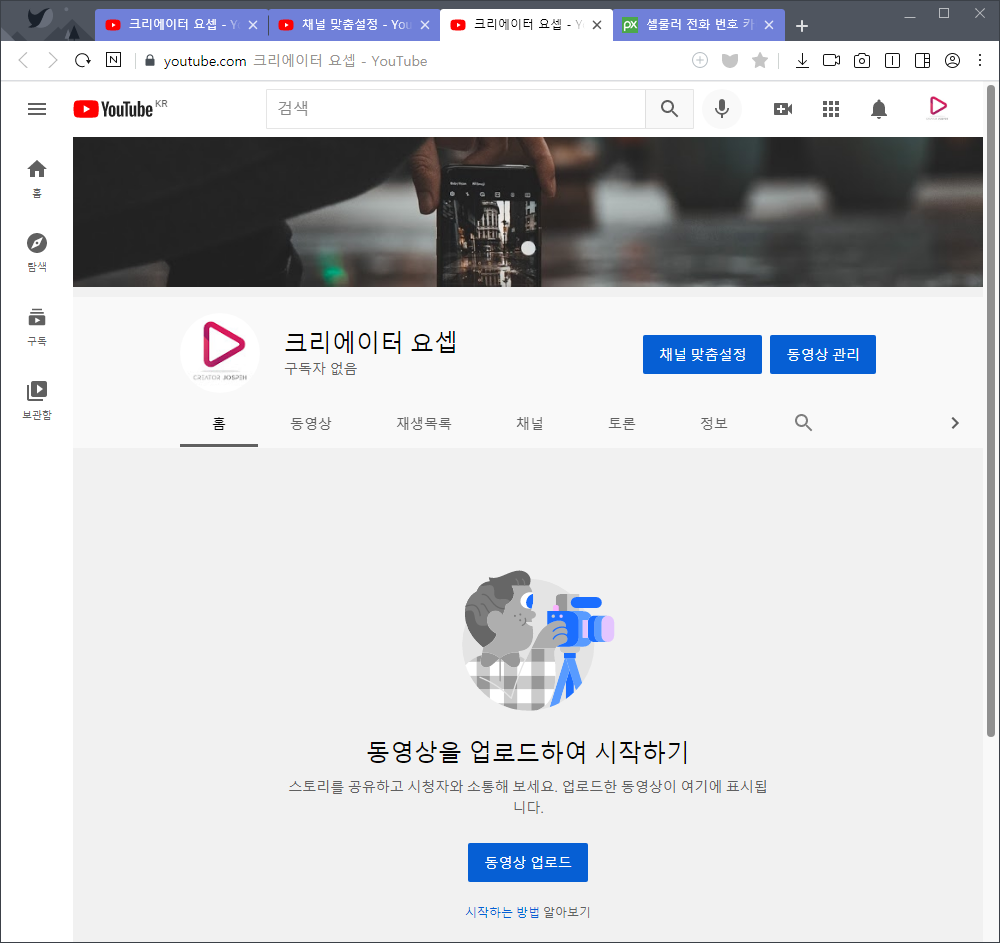The image size is (1000, 943).
Task: Show more channel tabs with right chevron
Action: click(955, 423)
